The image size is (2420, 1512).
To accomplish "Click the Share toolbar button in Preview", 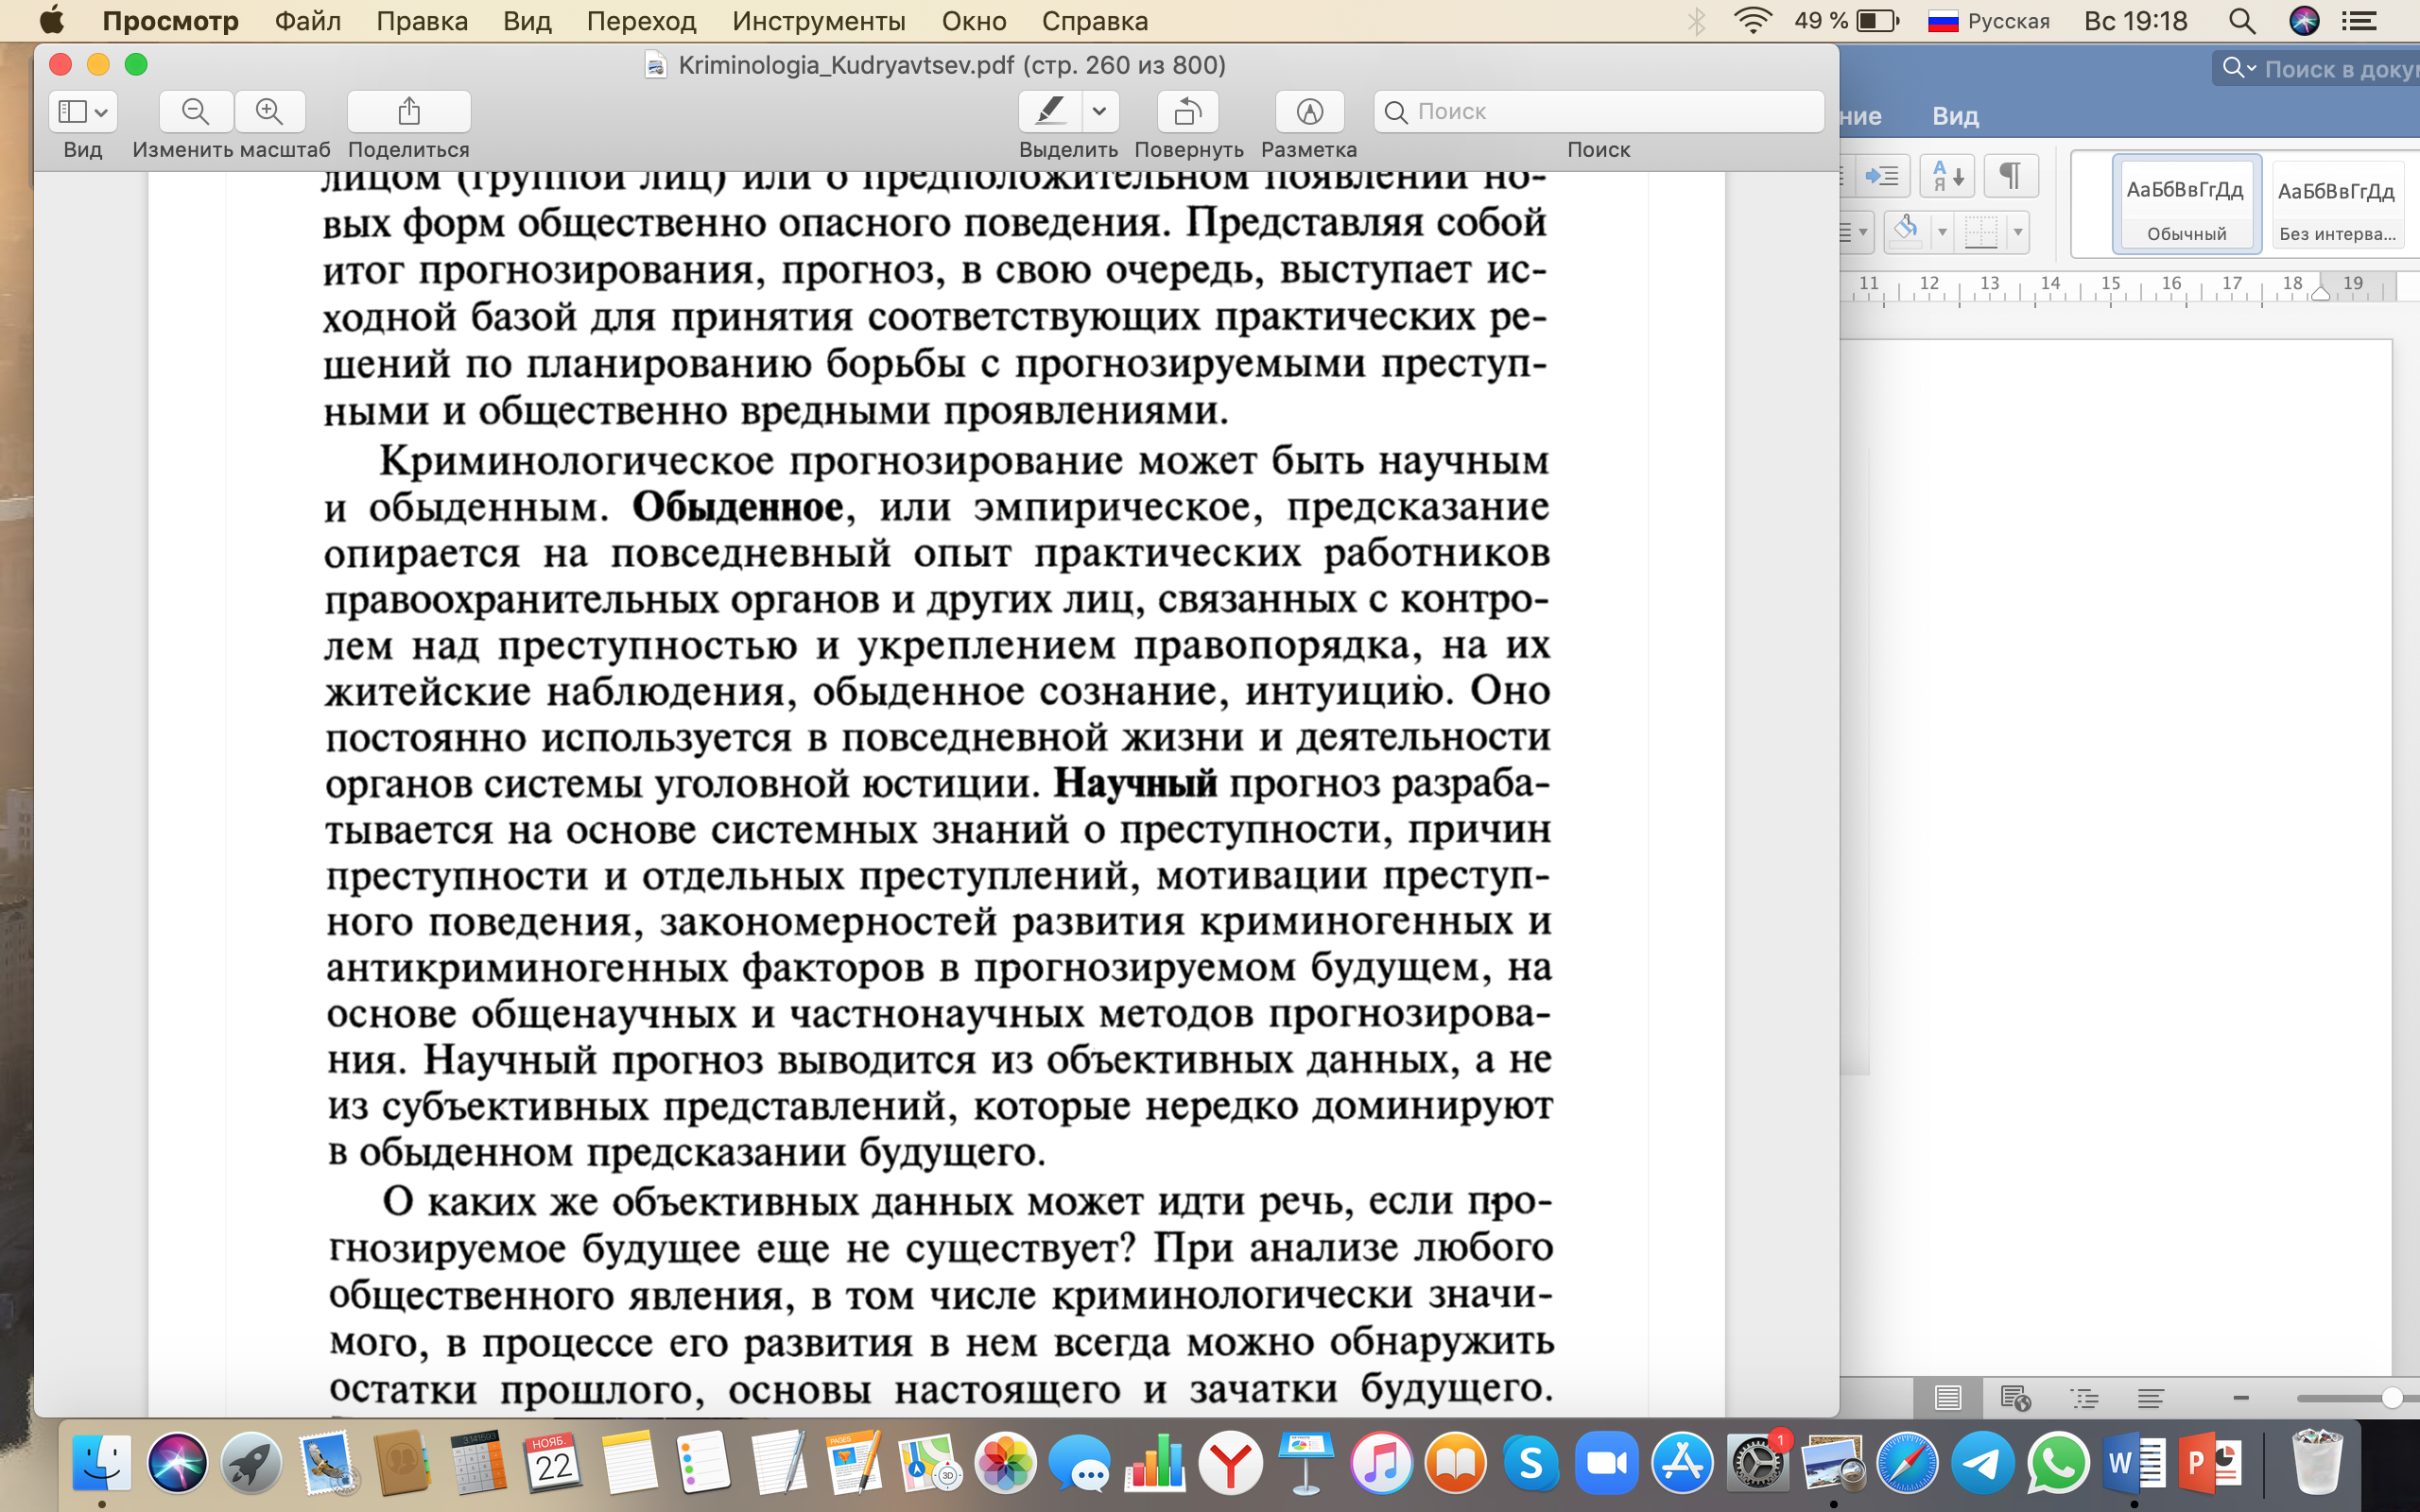I will point(409,111).
